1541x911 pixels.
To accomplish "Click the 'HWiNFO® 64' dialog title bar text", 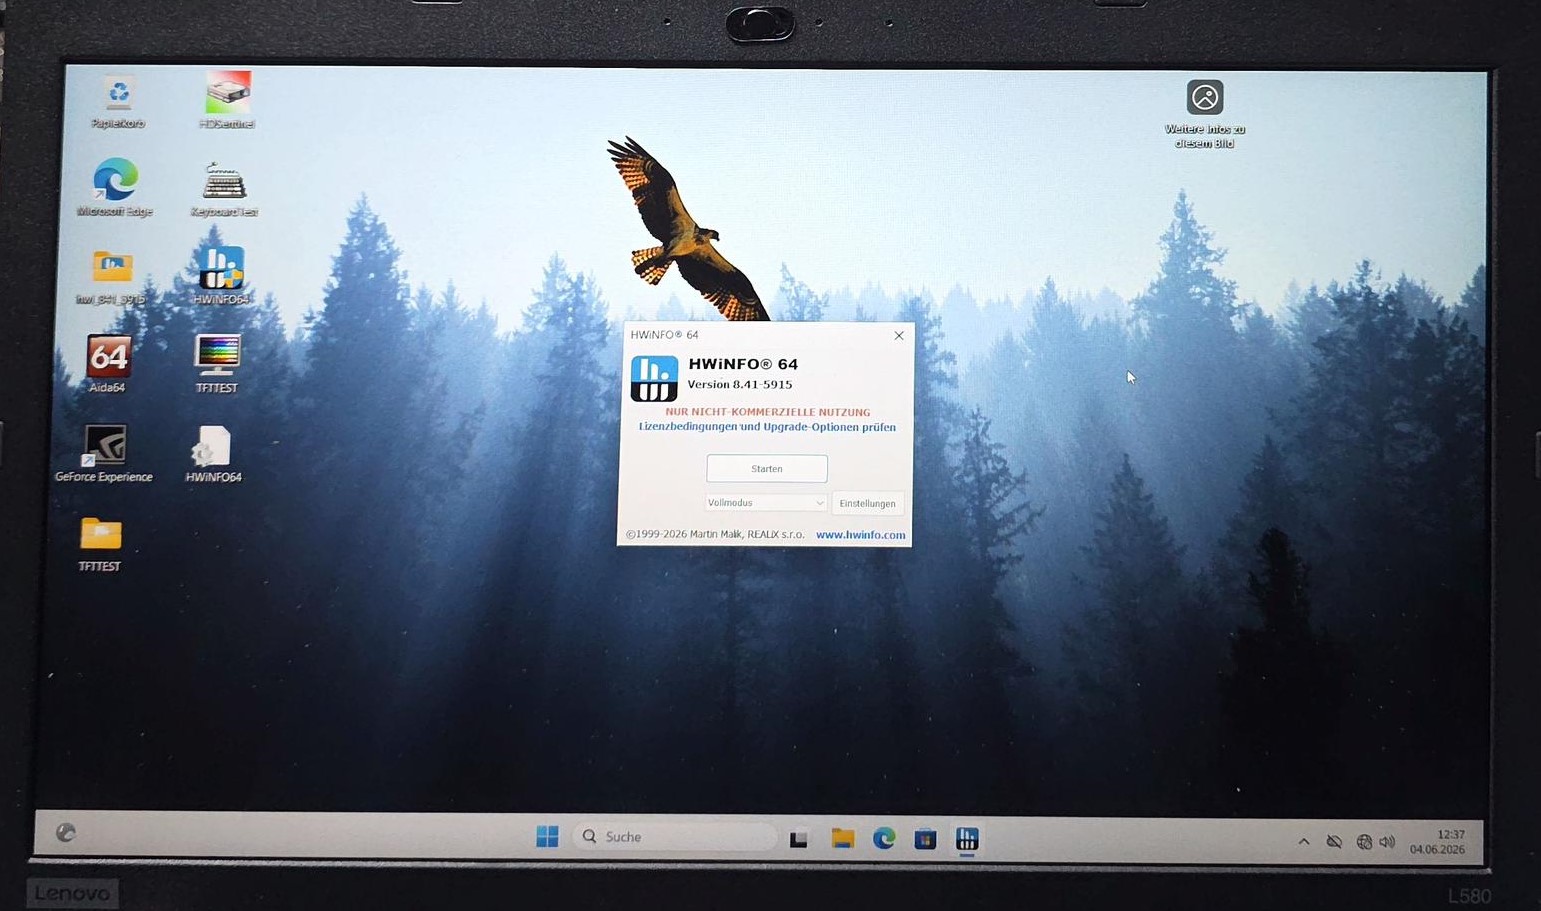I will pyautogui.click(x=664, y=335).
